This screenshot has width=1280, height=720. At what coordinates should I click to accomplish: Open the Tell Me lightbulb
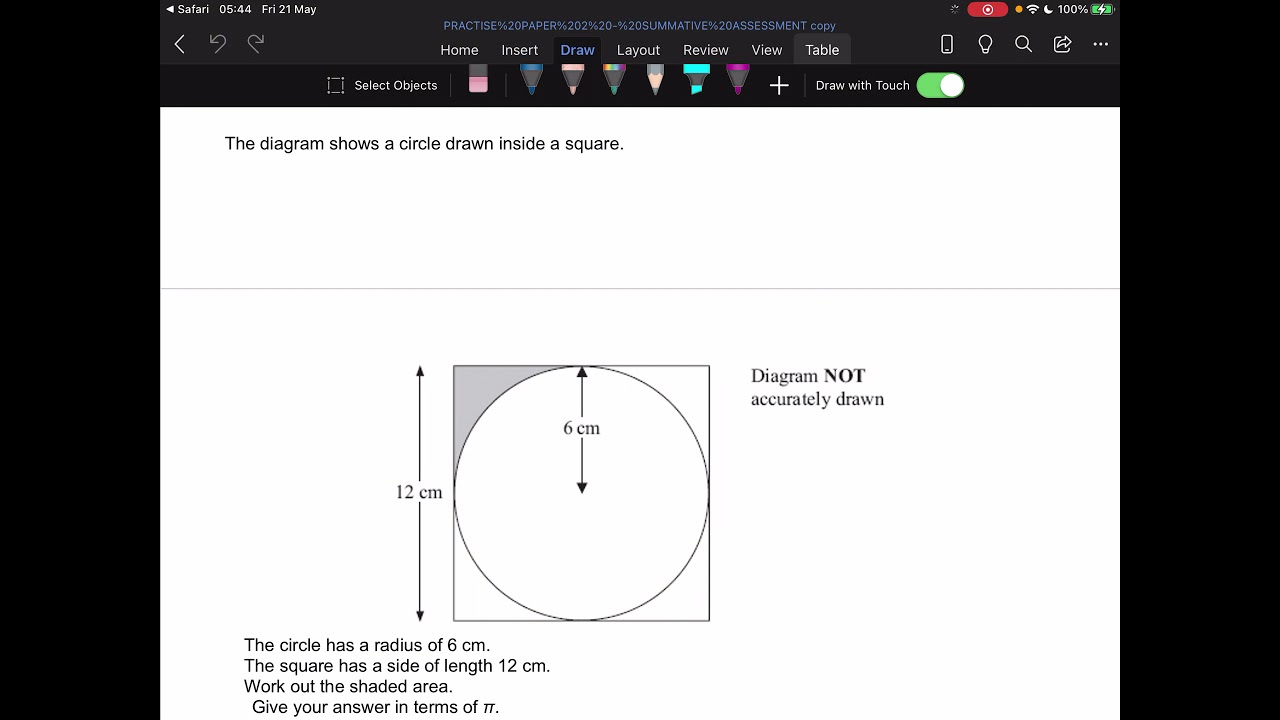click(985, 44)
